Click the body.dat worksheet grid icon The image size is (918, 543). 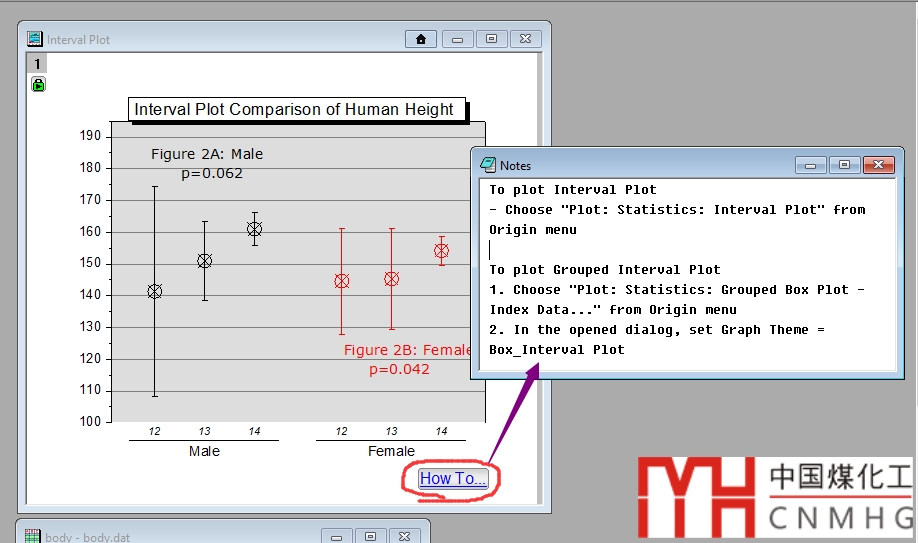click(33, 536)
